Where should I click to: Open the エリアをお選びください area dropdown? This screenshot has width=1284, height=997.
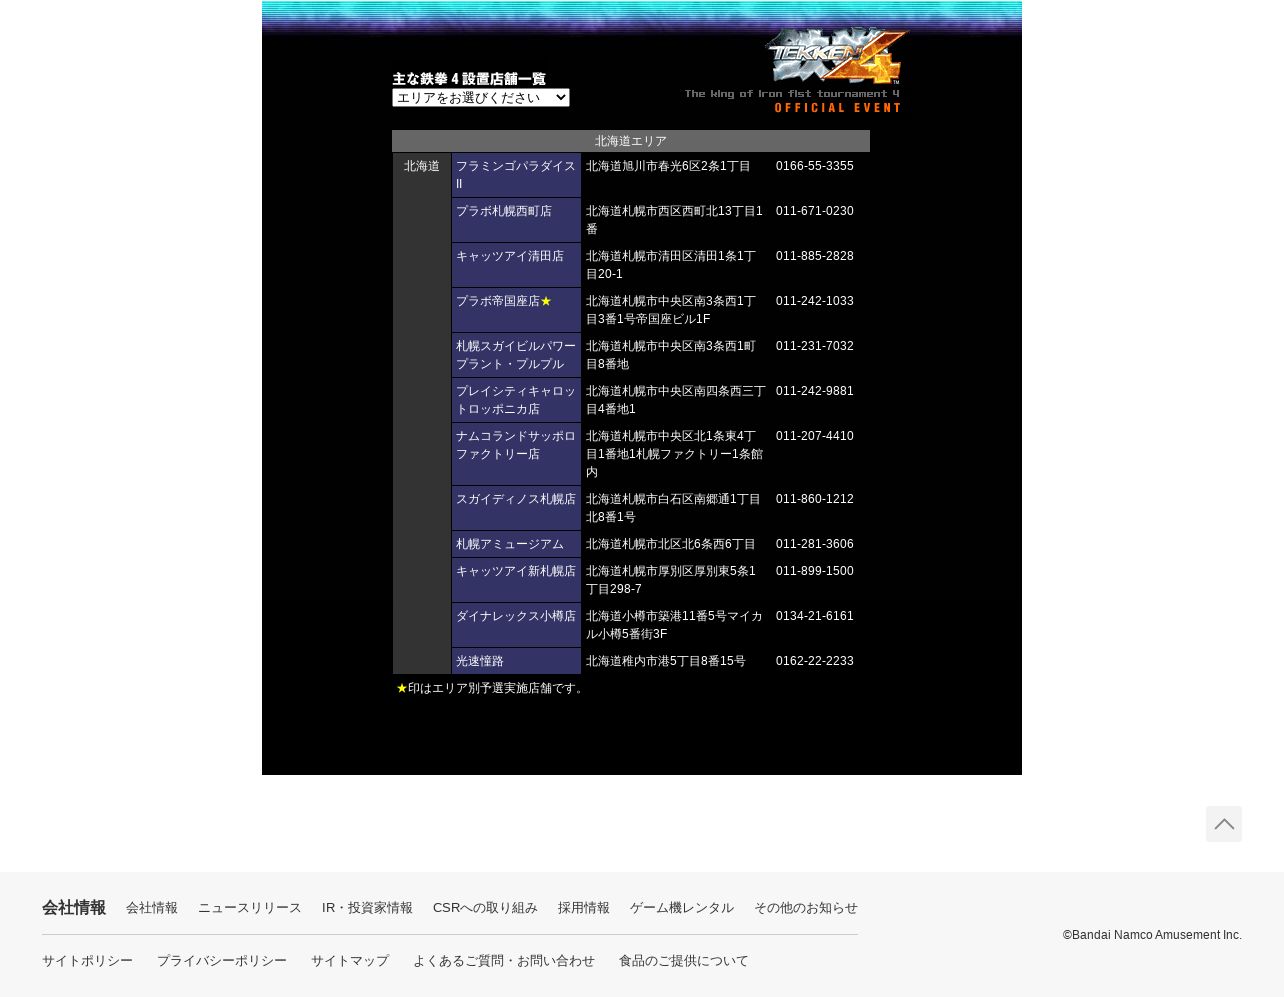(481, 97)
